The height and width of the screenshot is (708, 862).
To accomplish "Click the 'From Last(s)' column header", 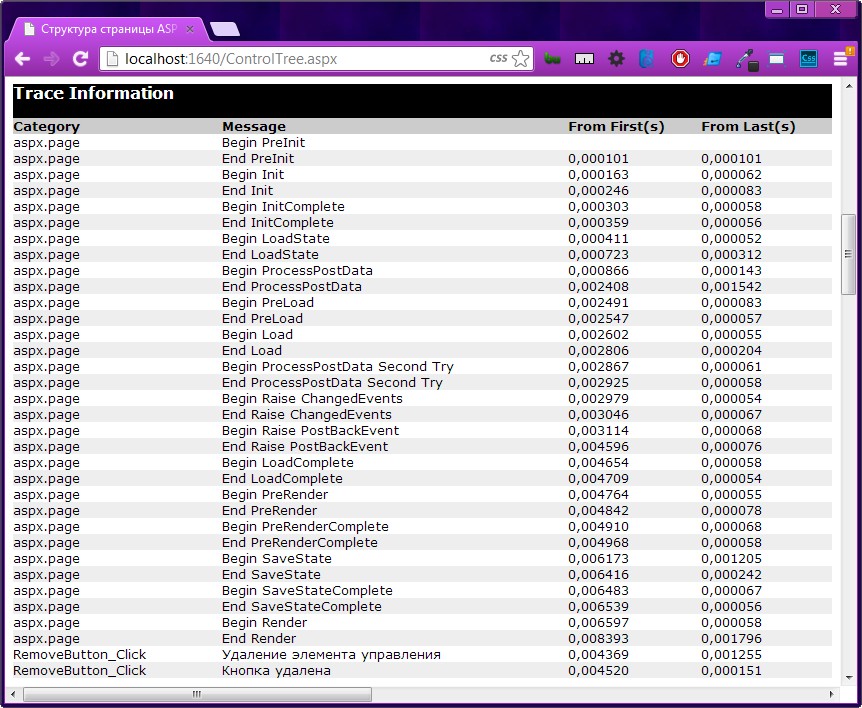I will pyautogui.click(x=748, y=126).
